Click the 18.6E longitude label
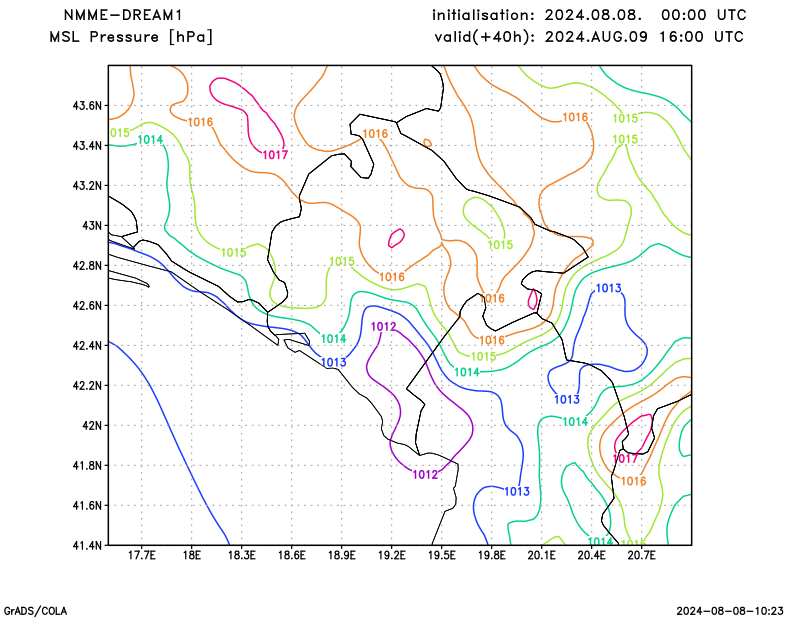The width and height of the screenshot is (800, 618). [291, 555]
